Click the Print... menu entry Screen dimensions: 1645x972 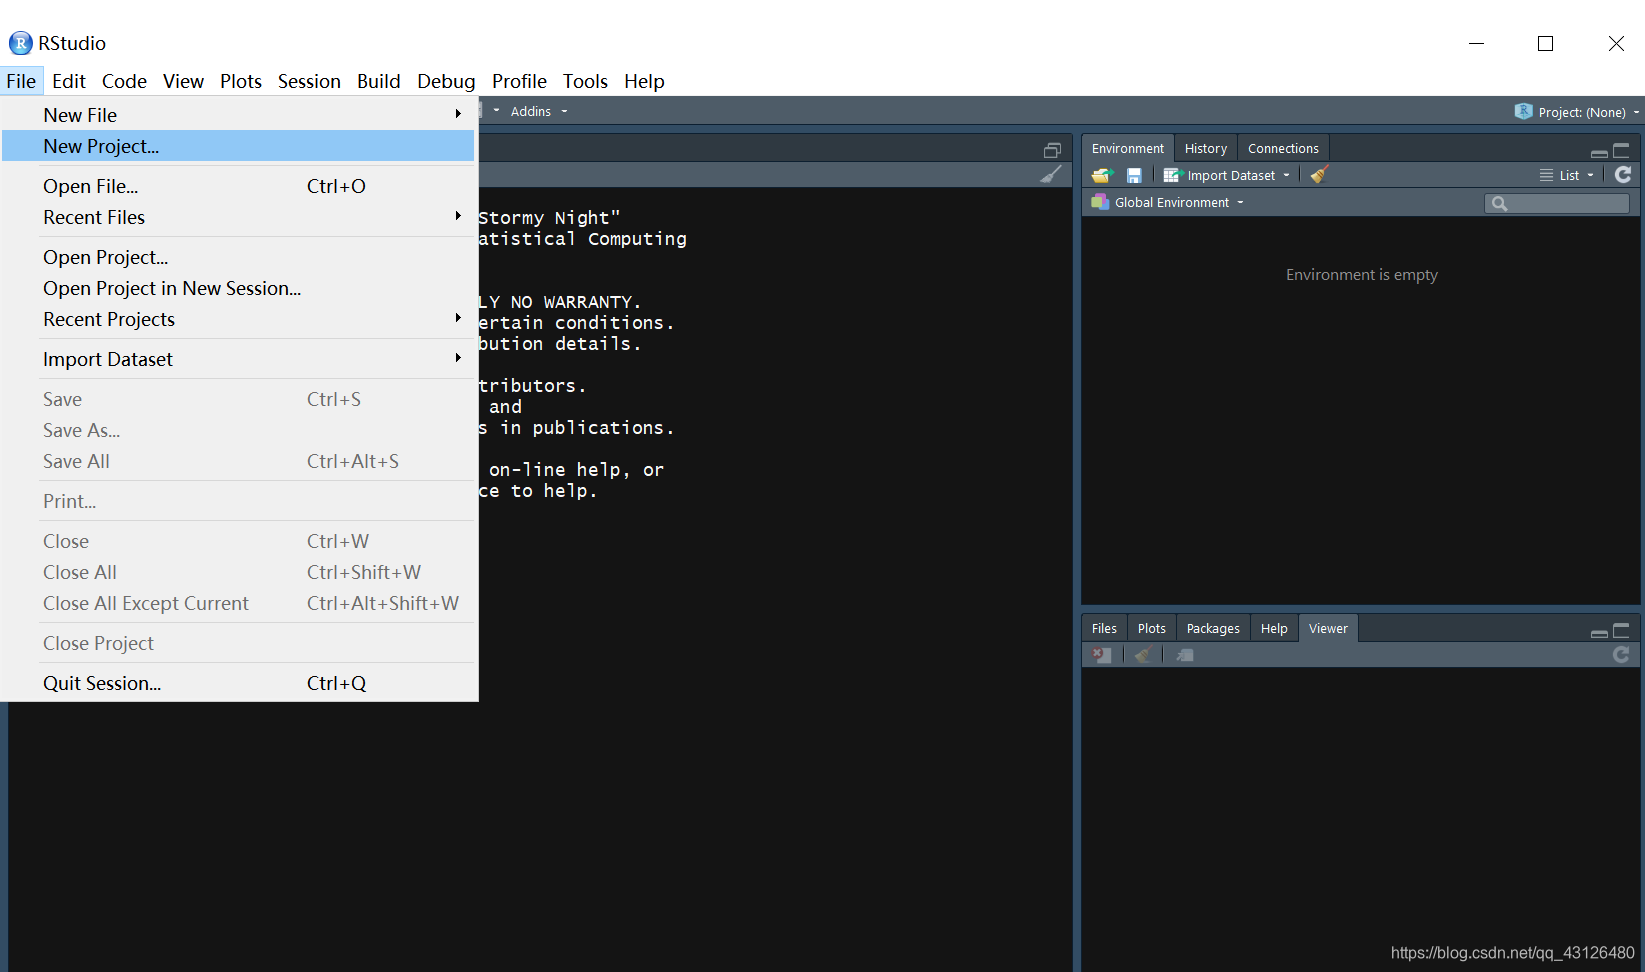pyautogui.click(x=238, y=501)
